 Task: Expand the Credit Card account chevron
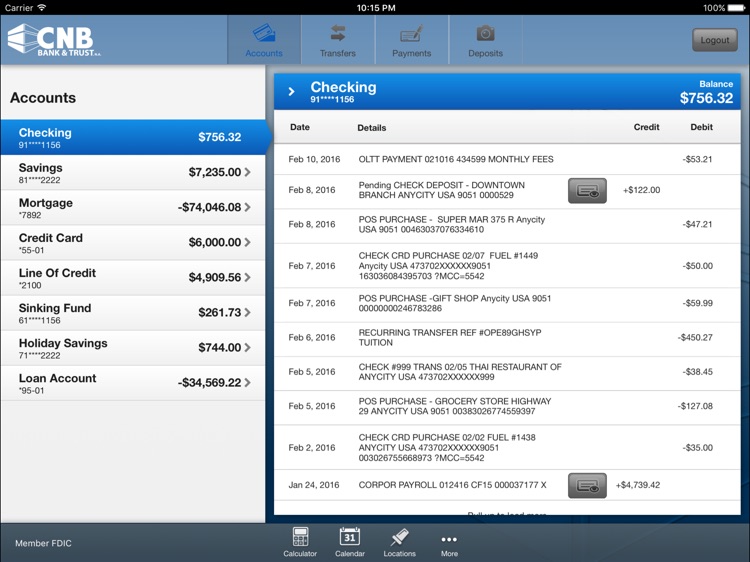247,242
